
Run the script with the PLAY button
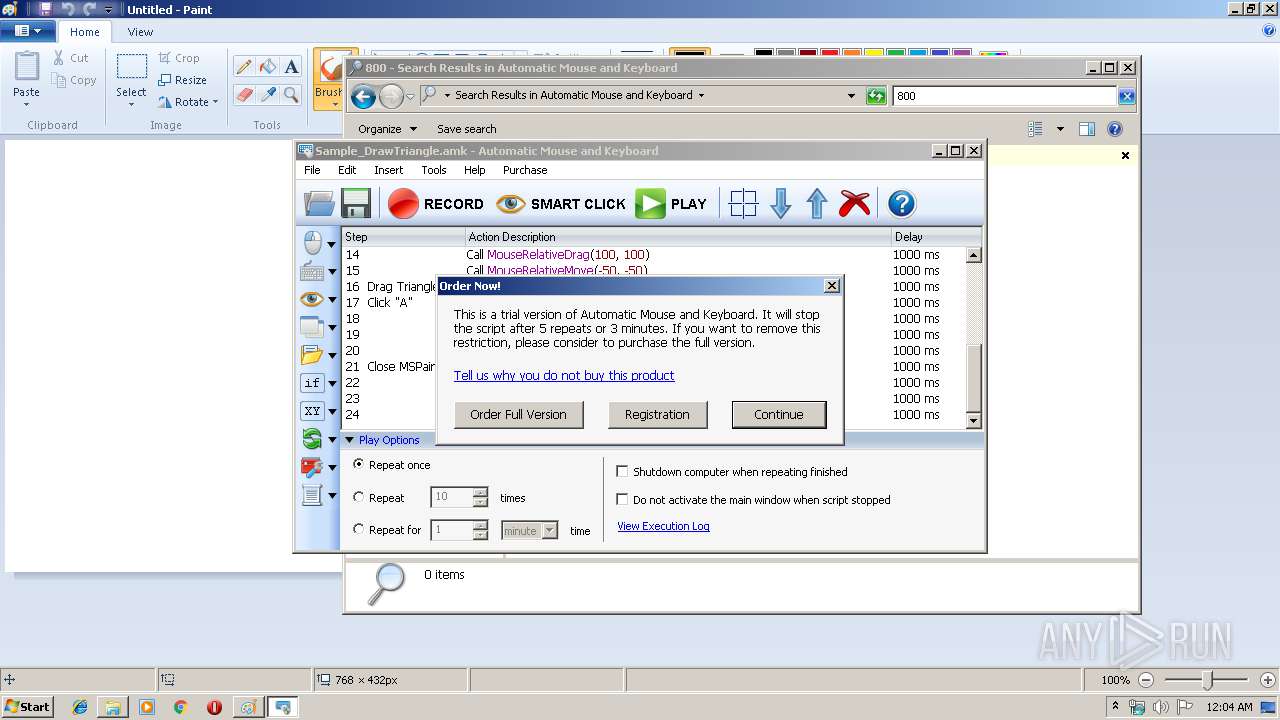pyautogui.click(x=672, y=204)
